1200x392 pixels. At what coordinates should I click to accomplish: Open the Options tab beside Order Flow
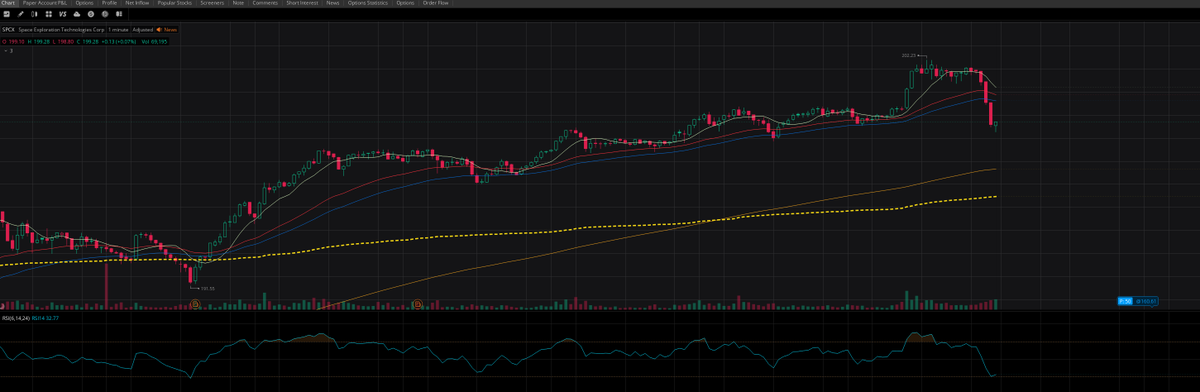405,3
